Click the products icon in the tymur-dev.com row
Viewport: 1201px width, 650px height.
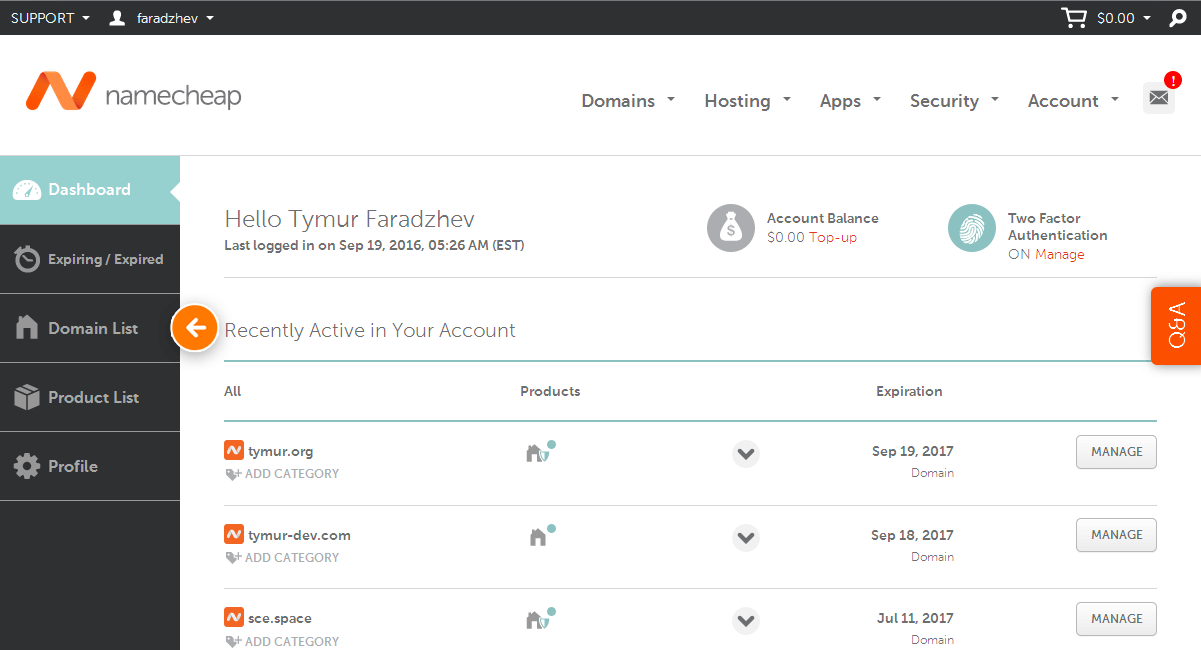tap(540, 536)
